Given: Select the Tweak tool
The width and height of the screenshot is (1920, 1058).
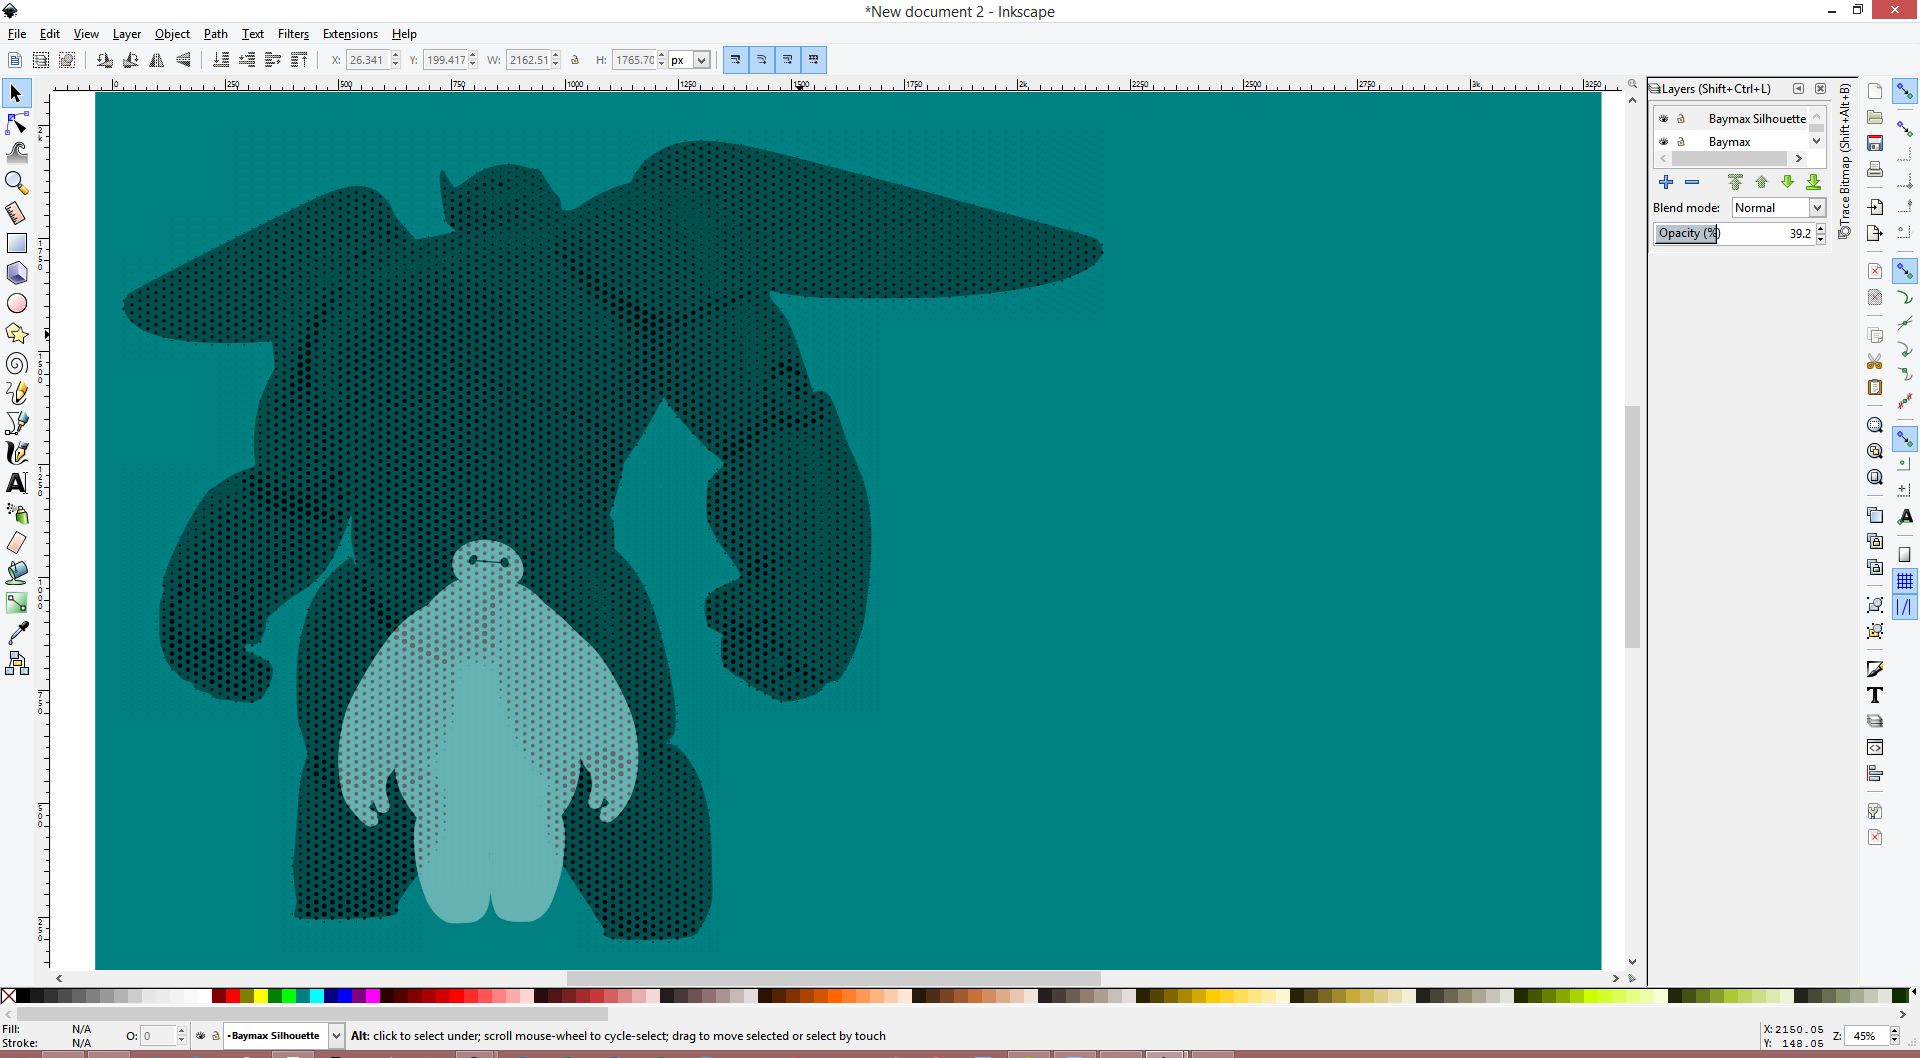Looking at the screenshot, I should tap(17, 153).
